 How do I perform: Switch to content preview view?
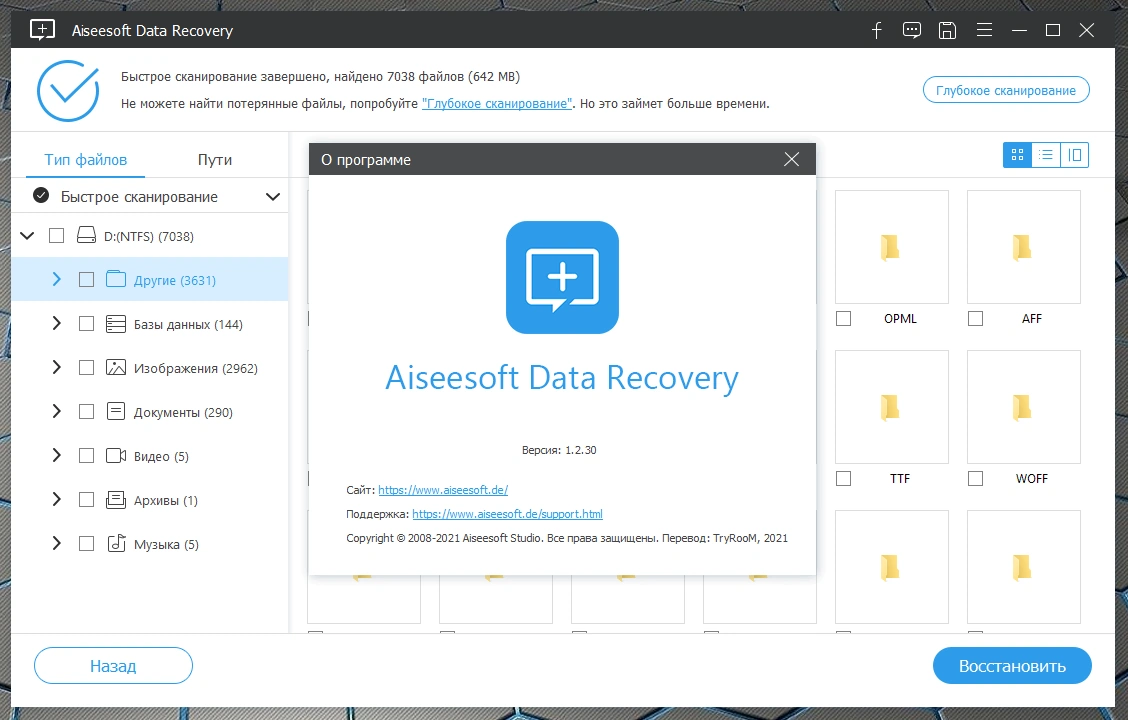tap(1075, 155)
